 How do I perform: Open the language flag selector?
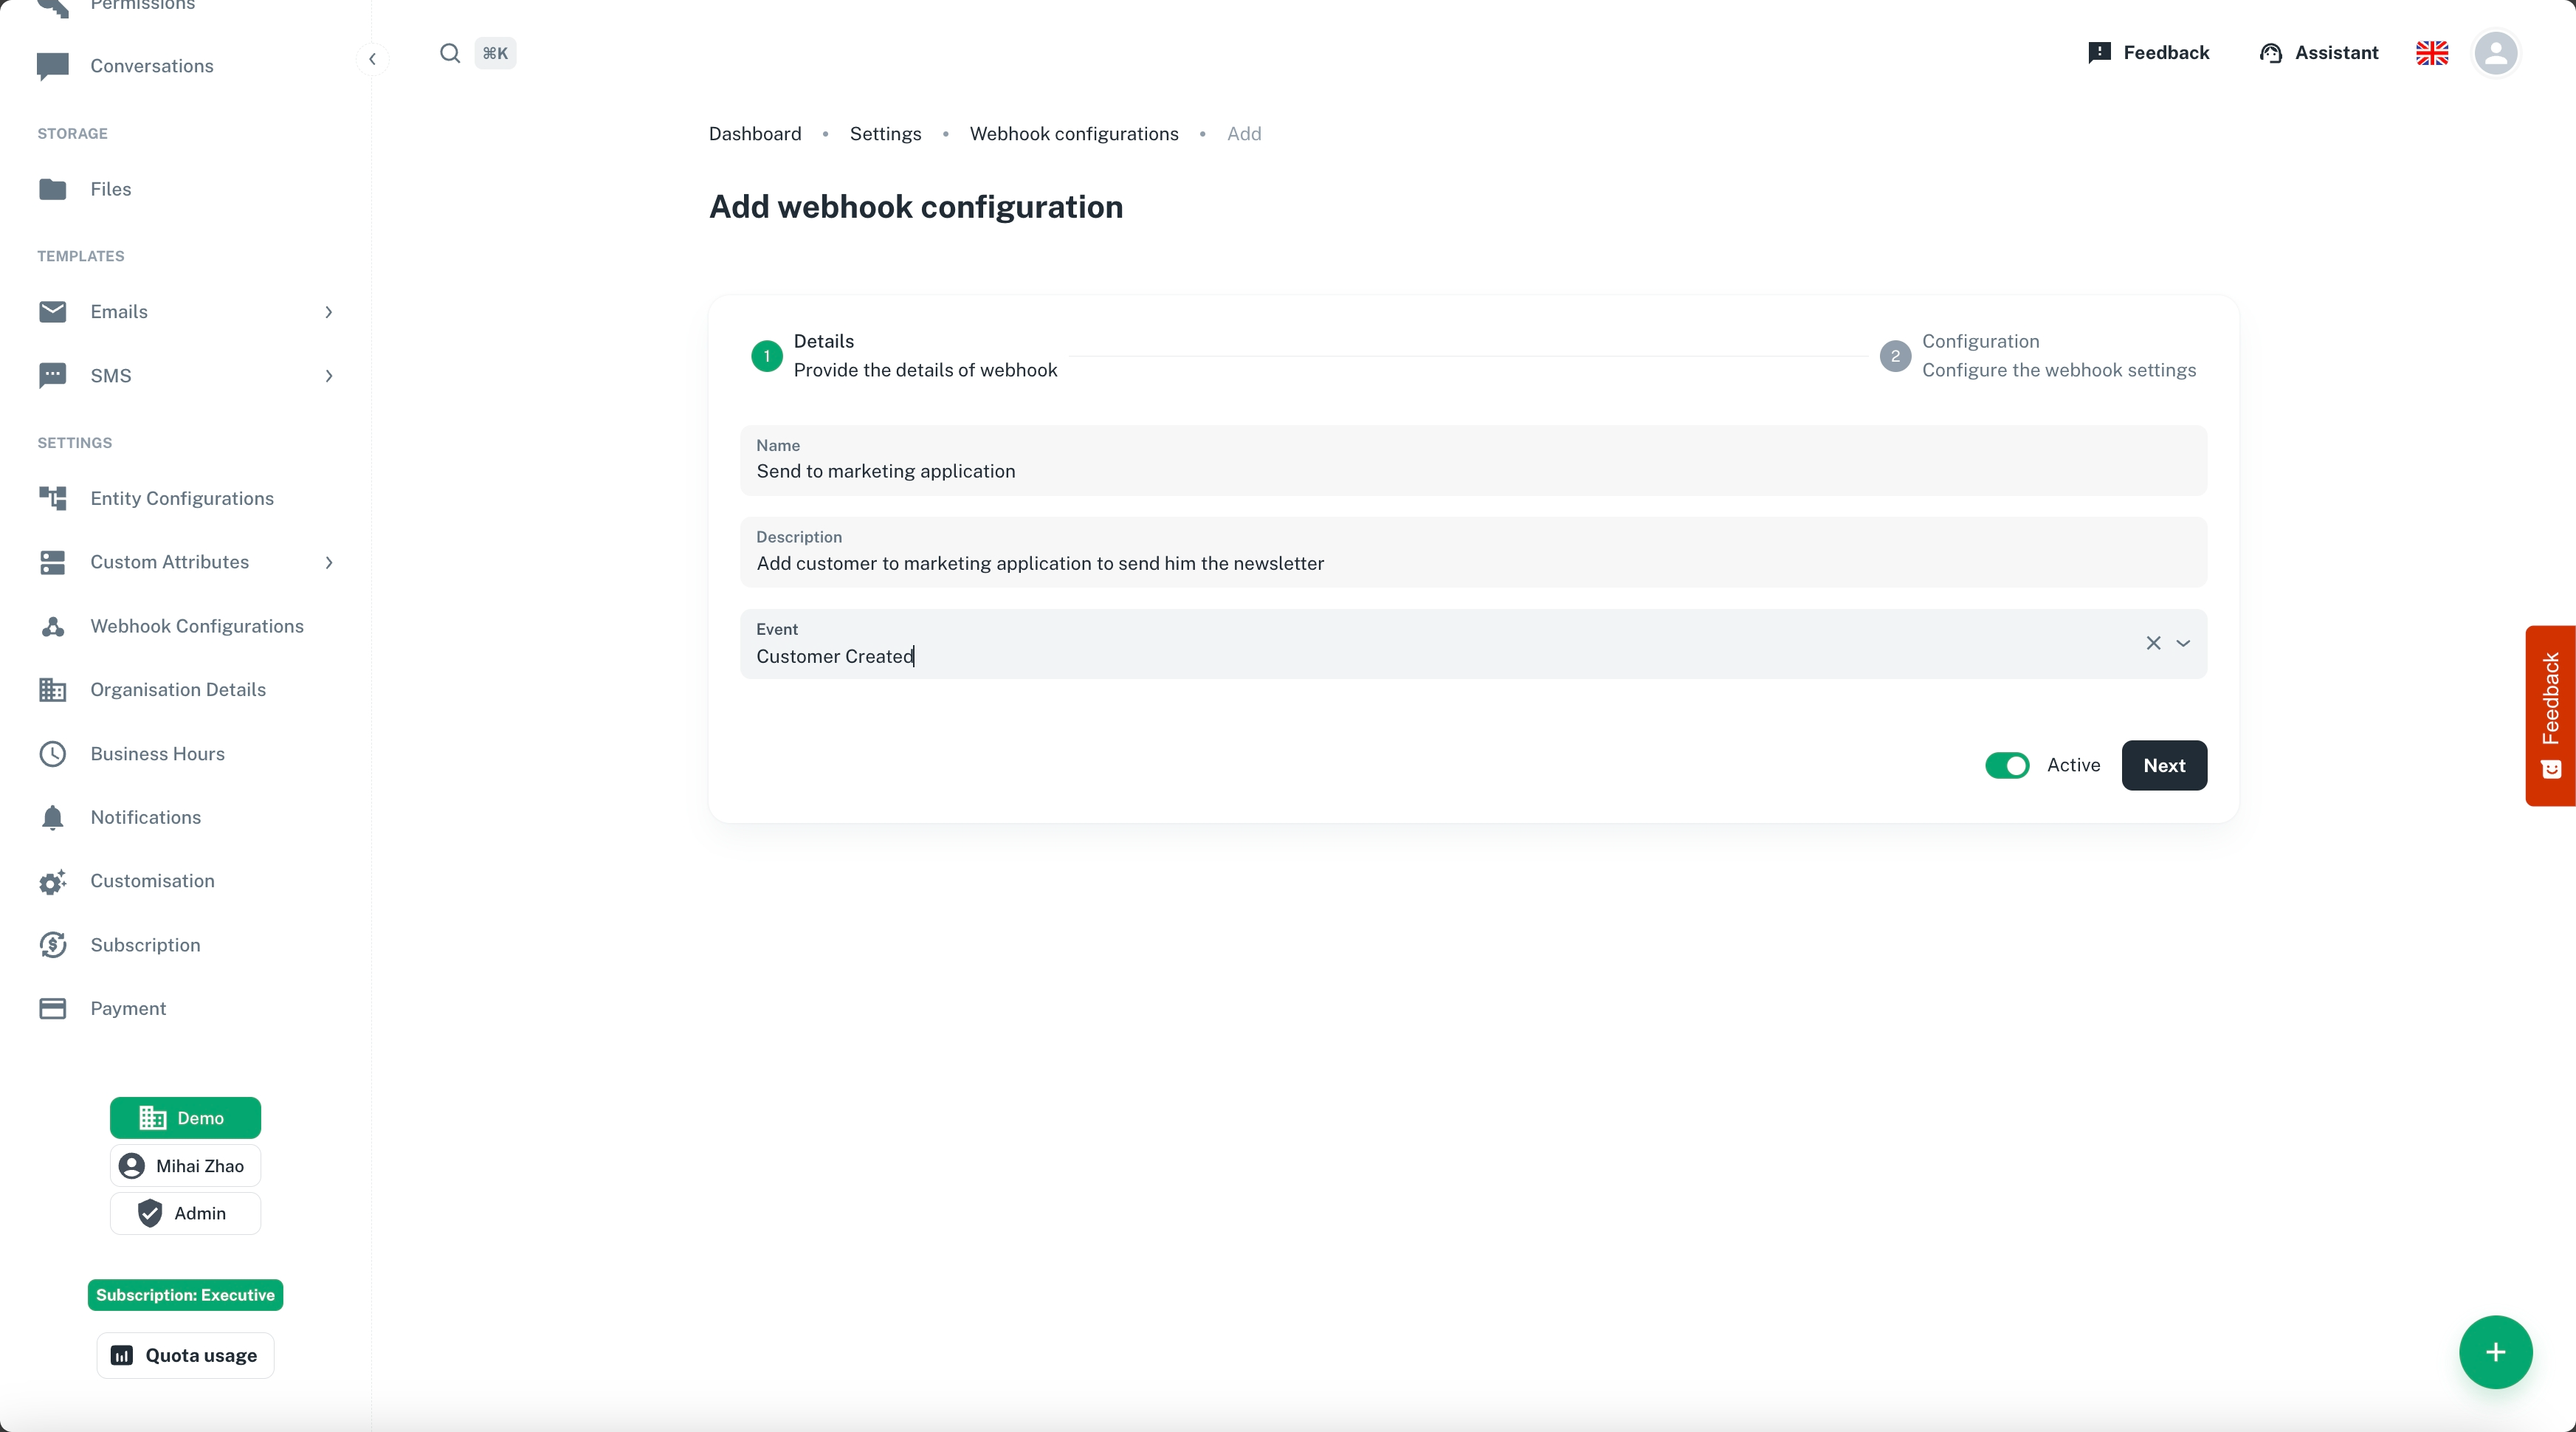point(2432,53)
